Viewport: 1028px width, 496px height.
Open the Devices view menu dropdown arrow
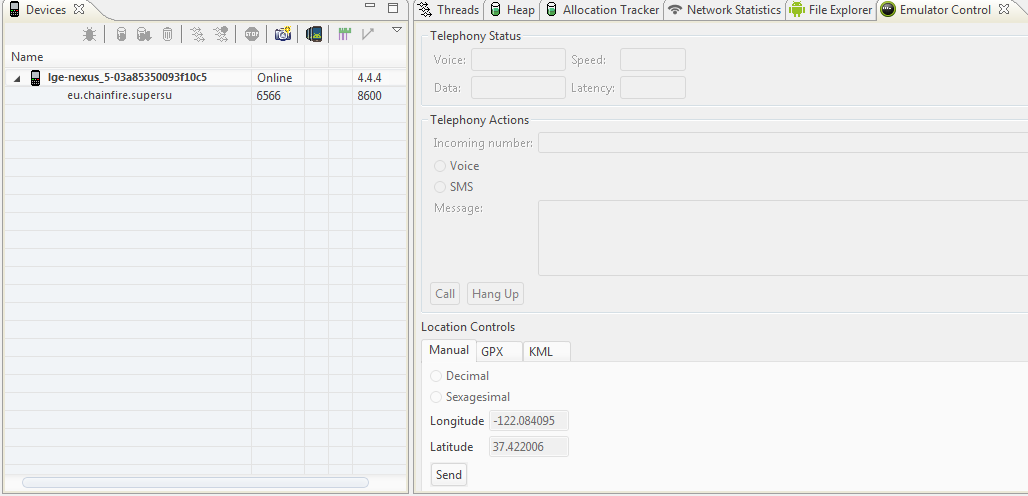pos(396,31)
